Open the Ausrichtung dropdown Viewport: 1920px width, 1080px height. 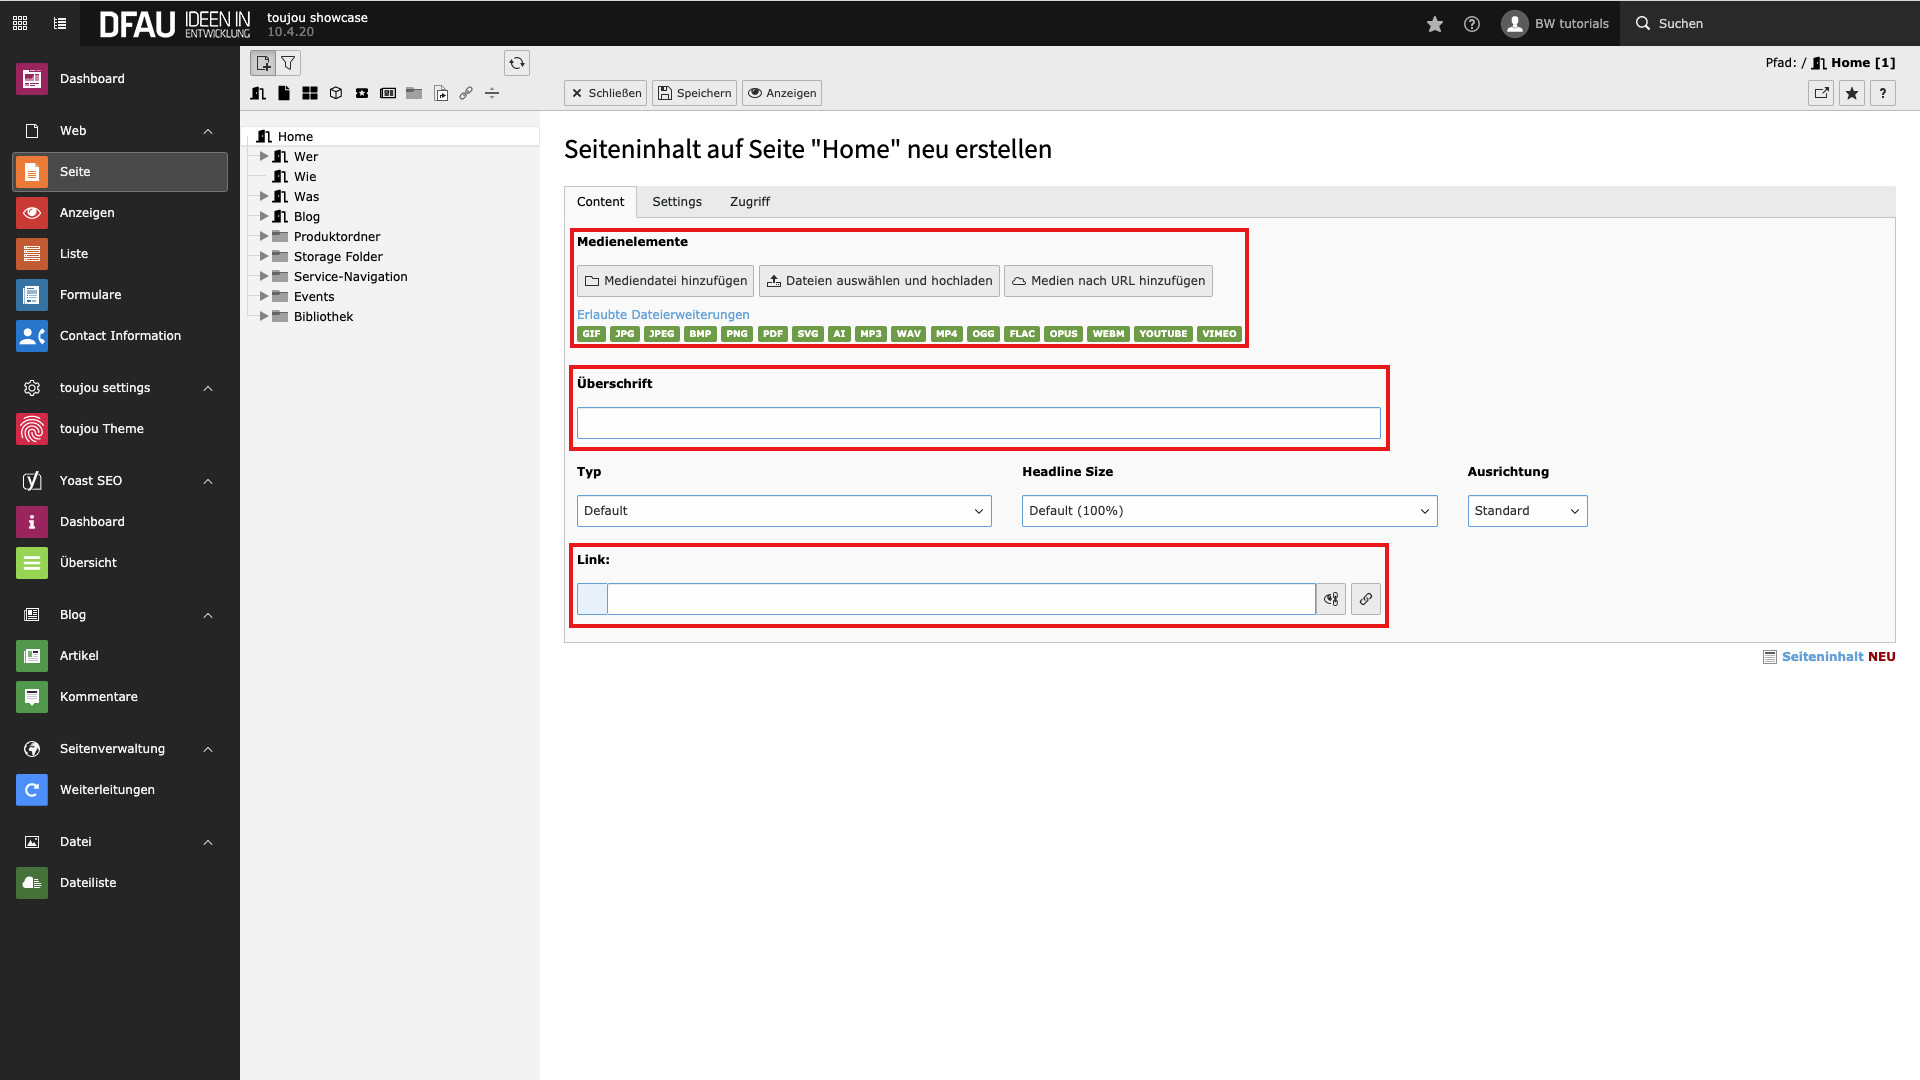click(x=1527, y=511)
